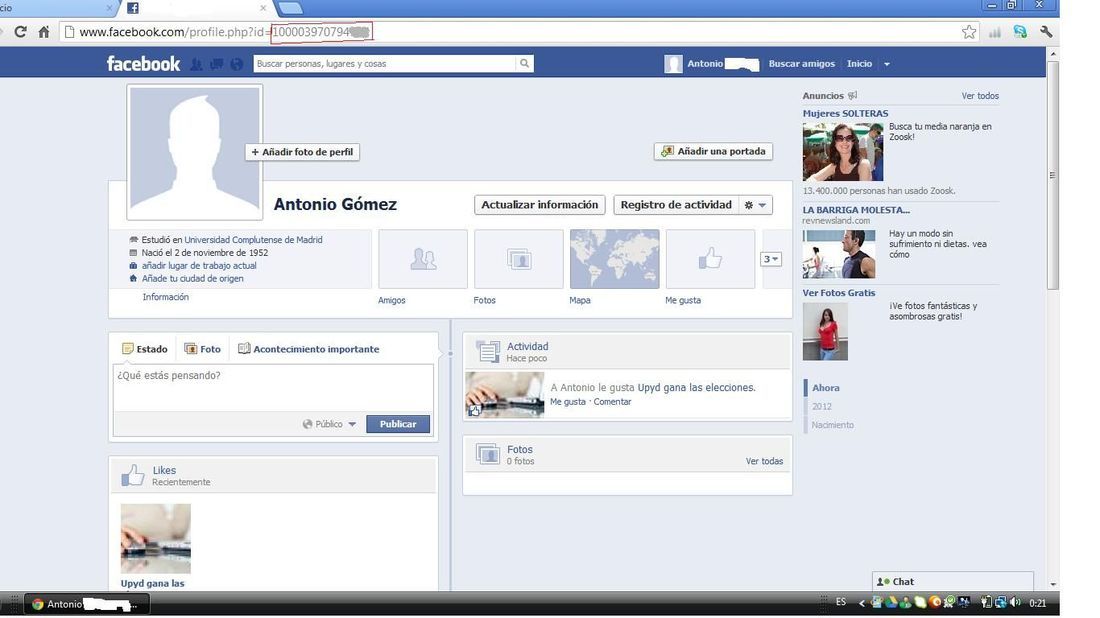Click Añade tu ciudad de origen link
The width and height of the screenshot is (1100, 618).
click(x=193, y=278)
